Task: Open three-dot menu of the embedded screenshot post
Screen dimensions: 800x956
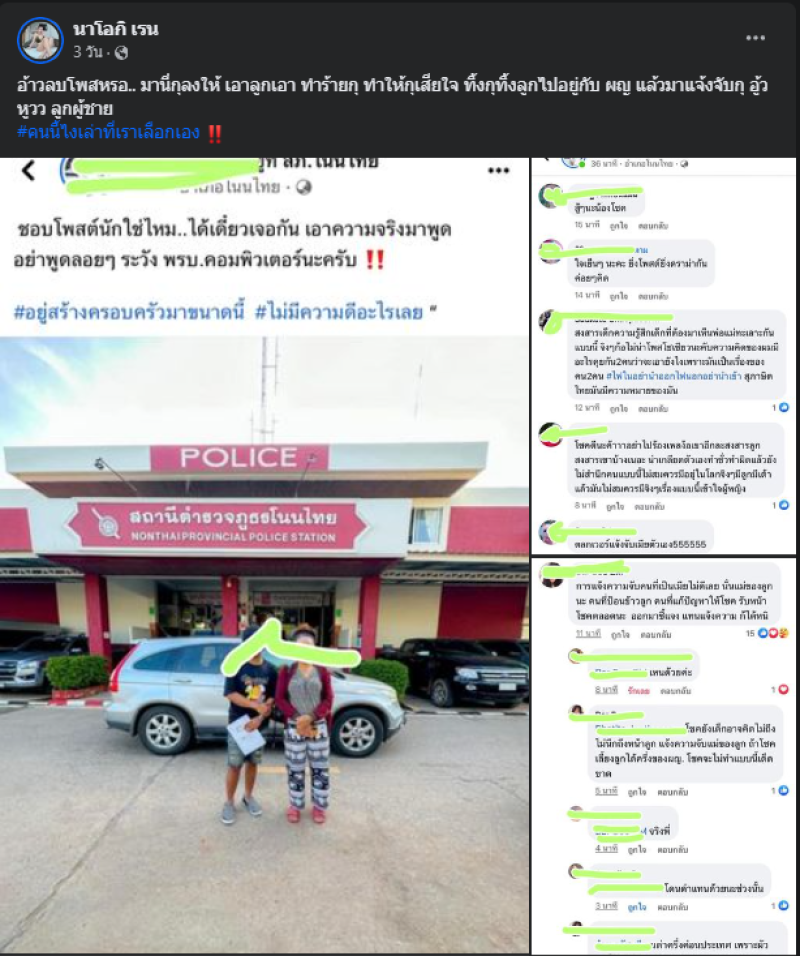Action: 498,171
